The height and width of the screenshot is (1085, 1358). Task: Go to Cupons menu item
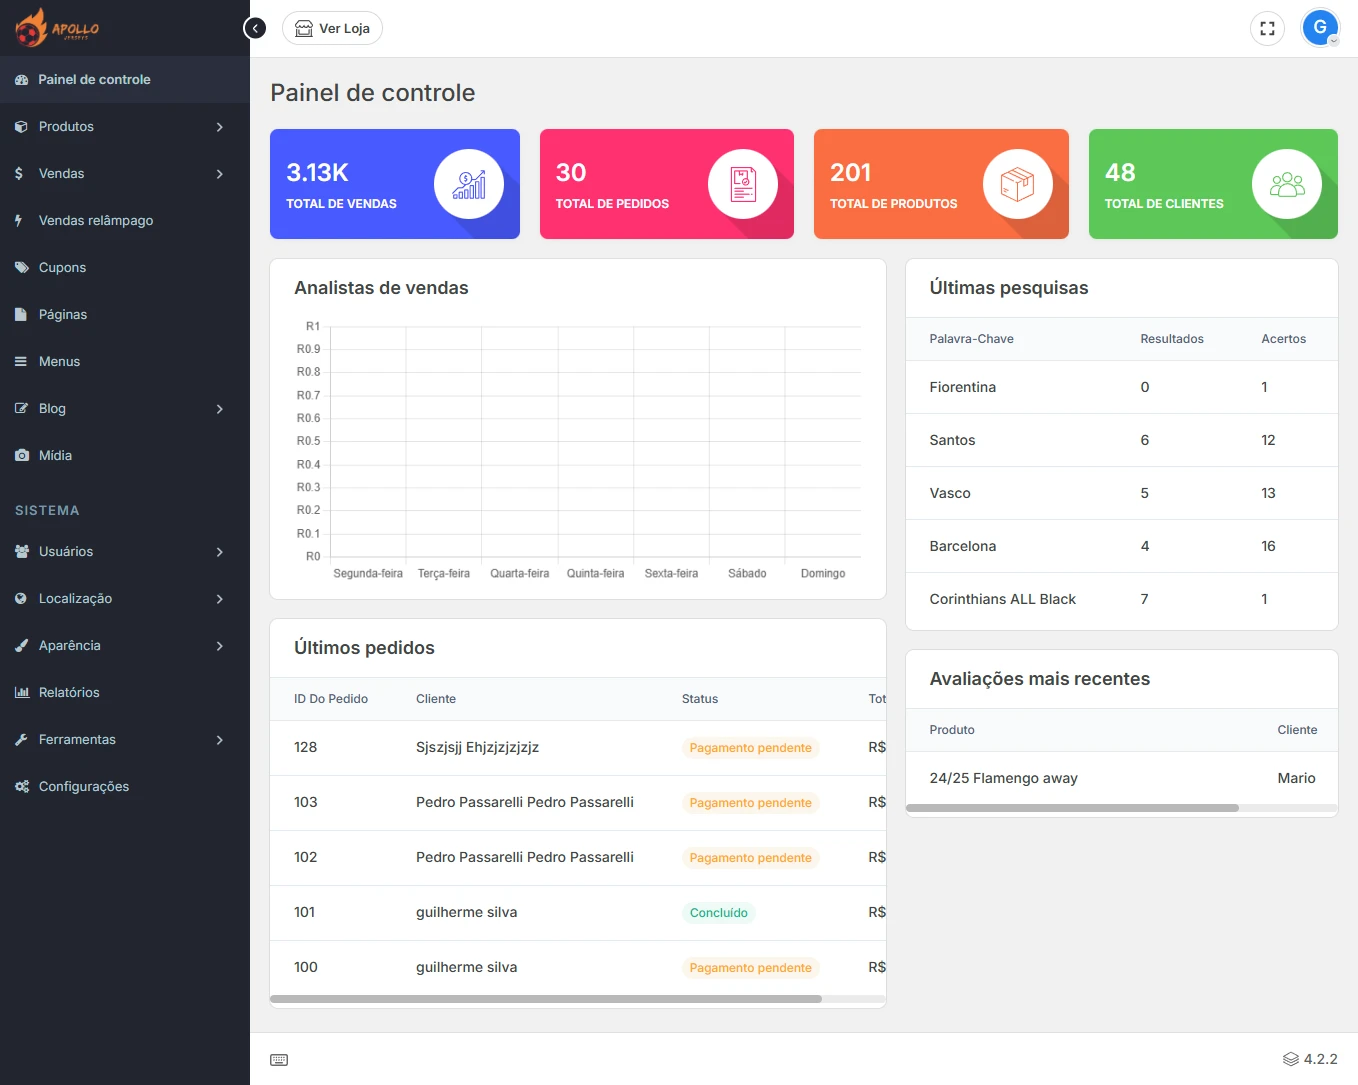[x=62, y=268]
